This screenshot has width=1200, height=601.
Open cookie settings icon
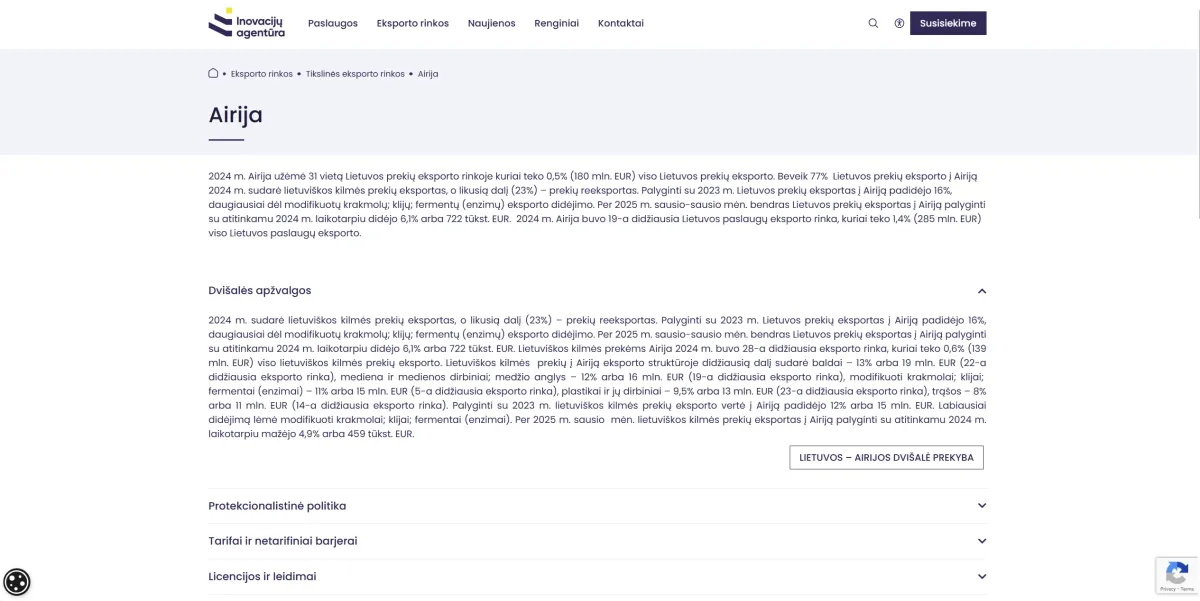(x=17, y=582)
